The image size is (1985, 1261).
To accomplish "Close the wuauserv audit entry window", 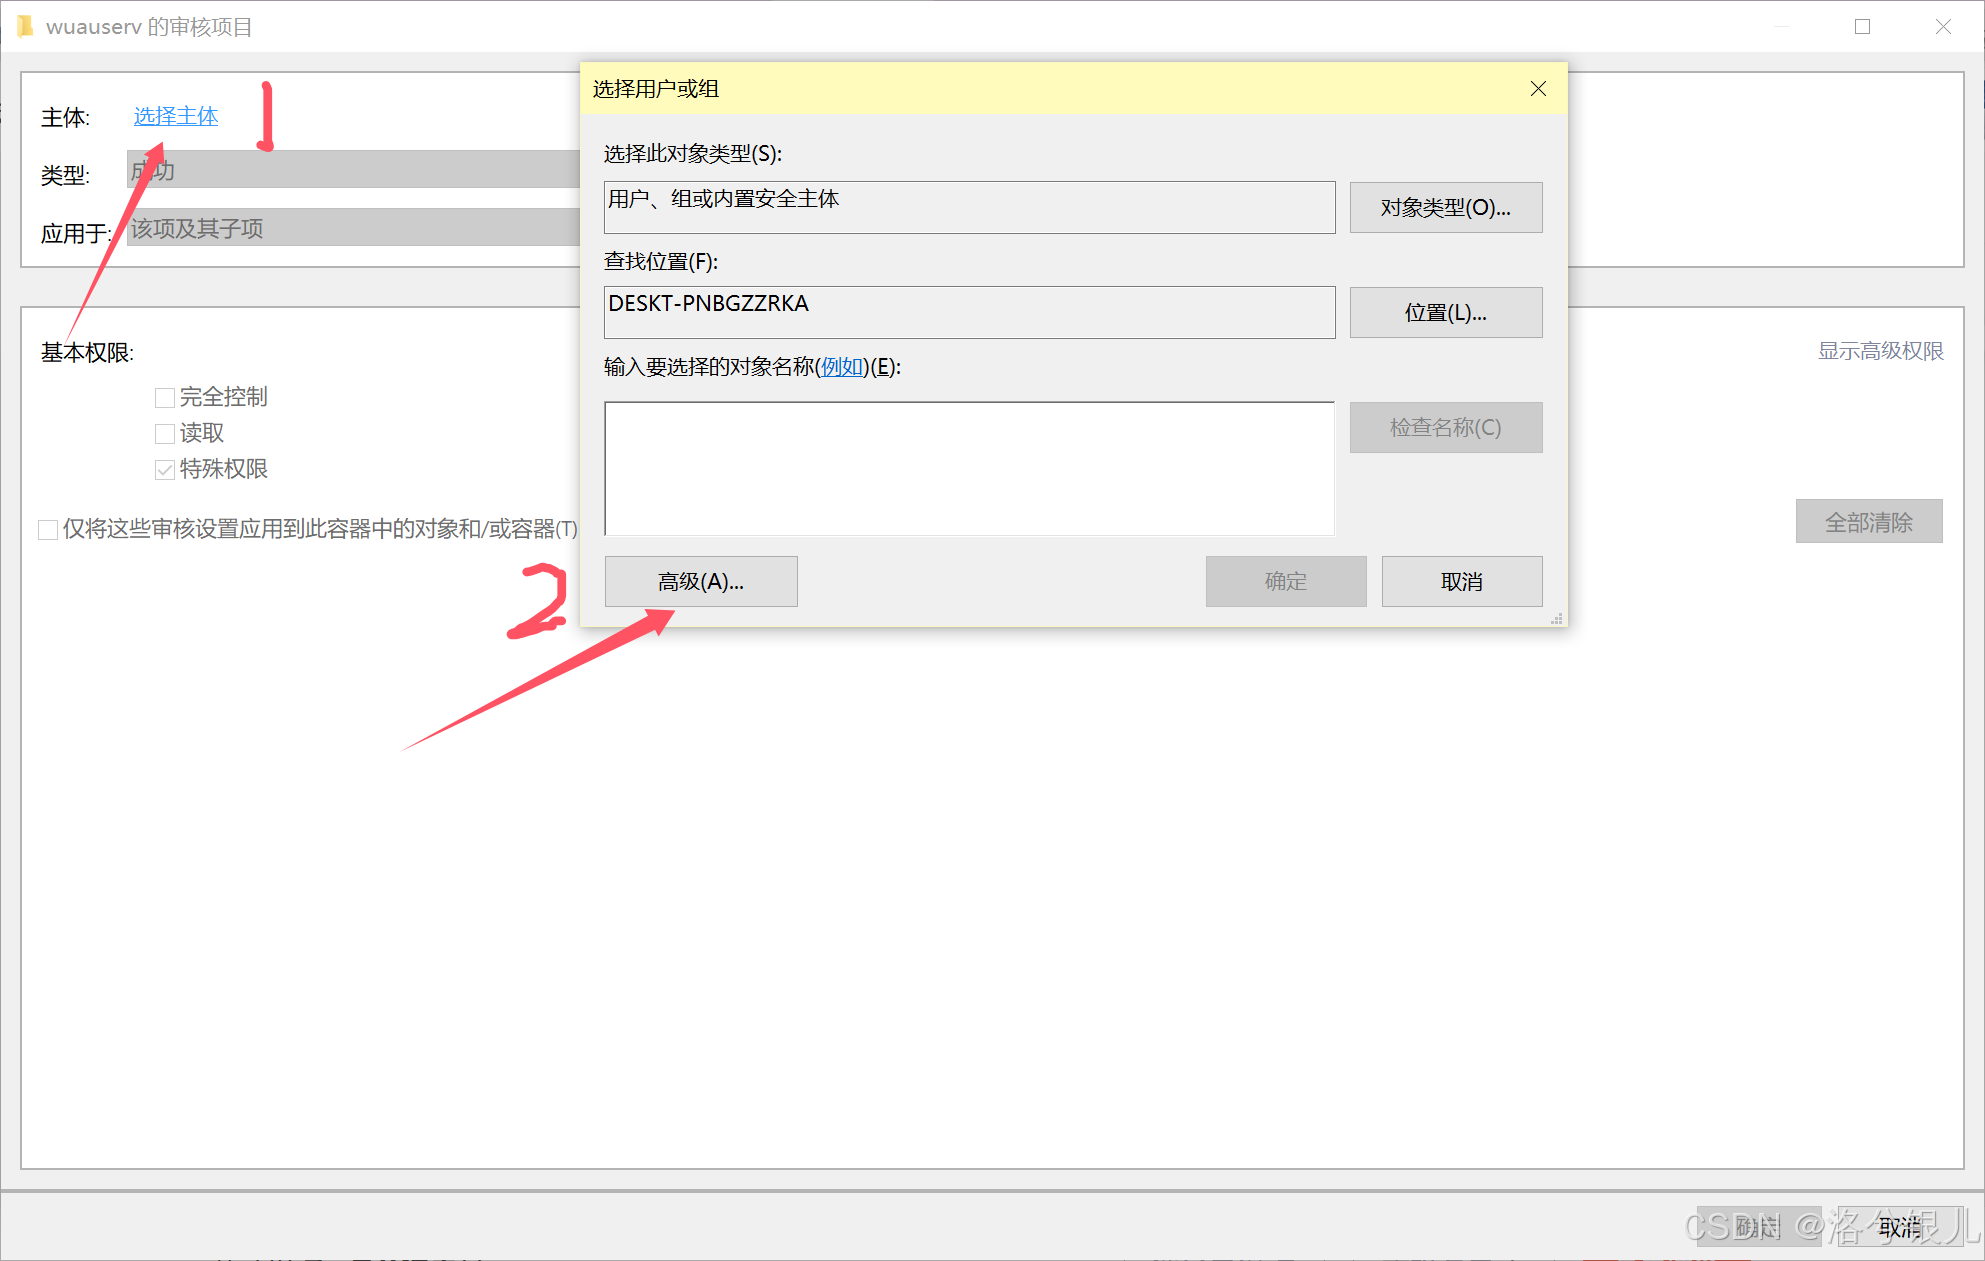I will [1943, 27].
